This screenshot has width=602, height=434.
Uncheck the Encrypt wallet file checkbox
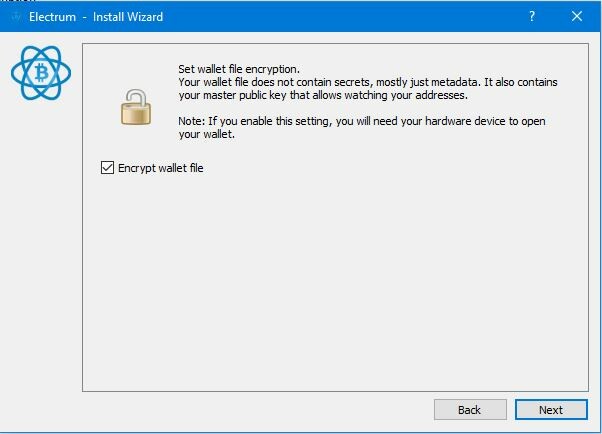click(108, 168)
